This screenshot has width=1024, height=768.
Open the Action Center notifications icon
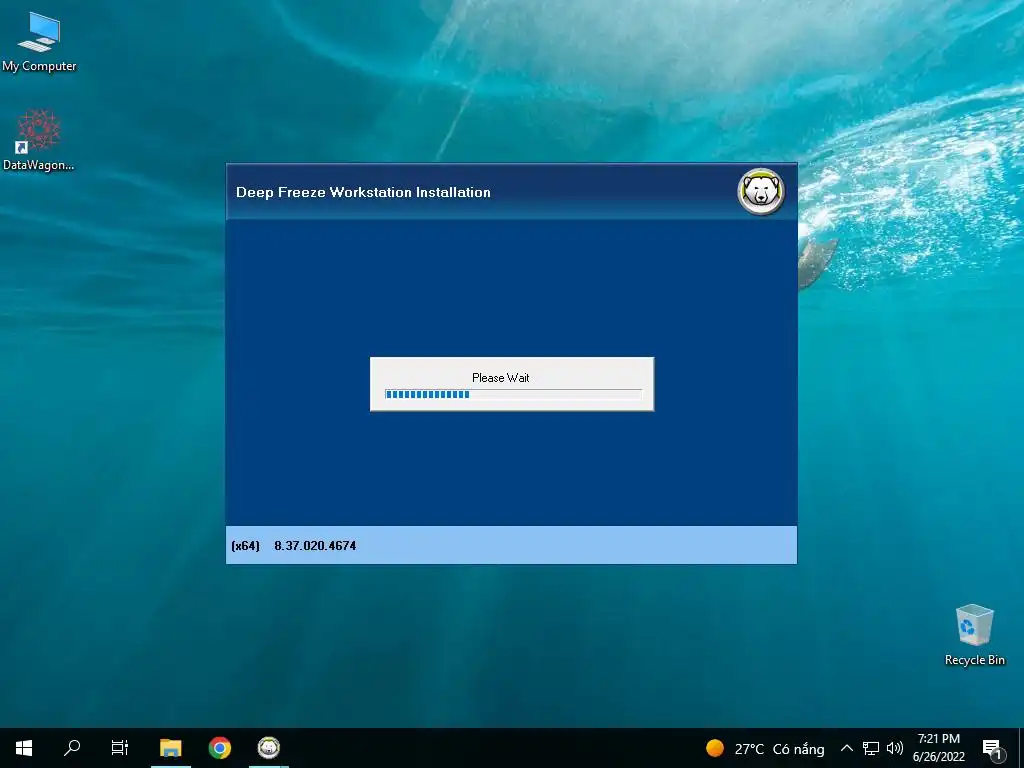point(992,748)
